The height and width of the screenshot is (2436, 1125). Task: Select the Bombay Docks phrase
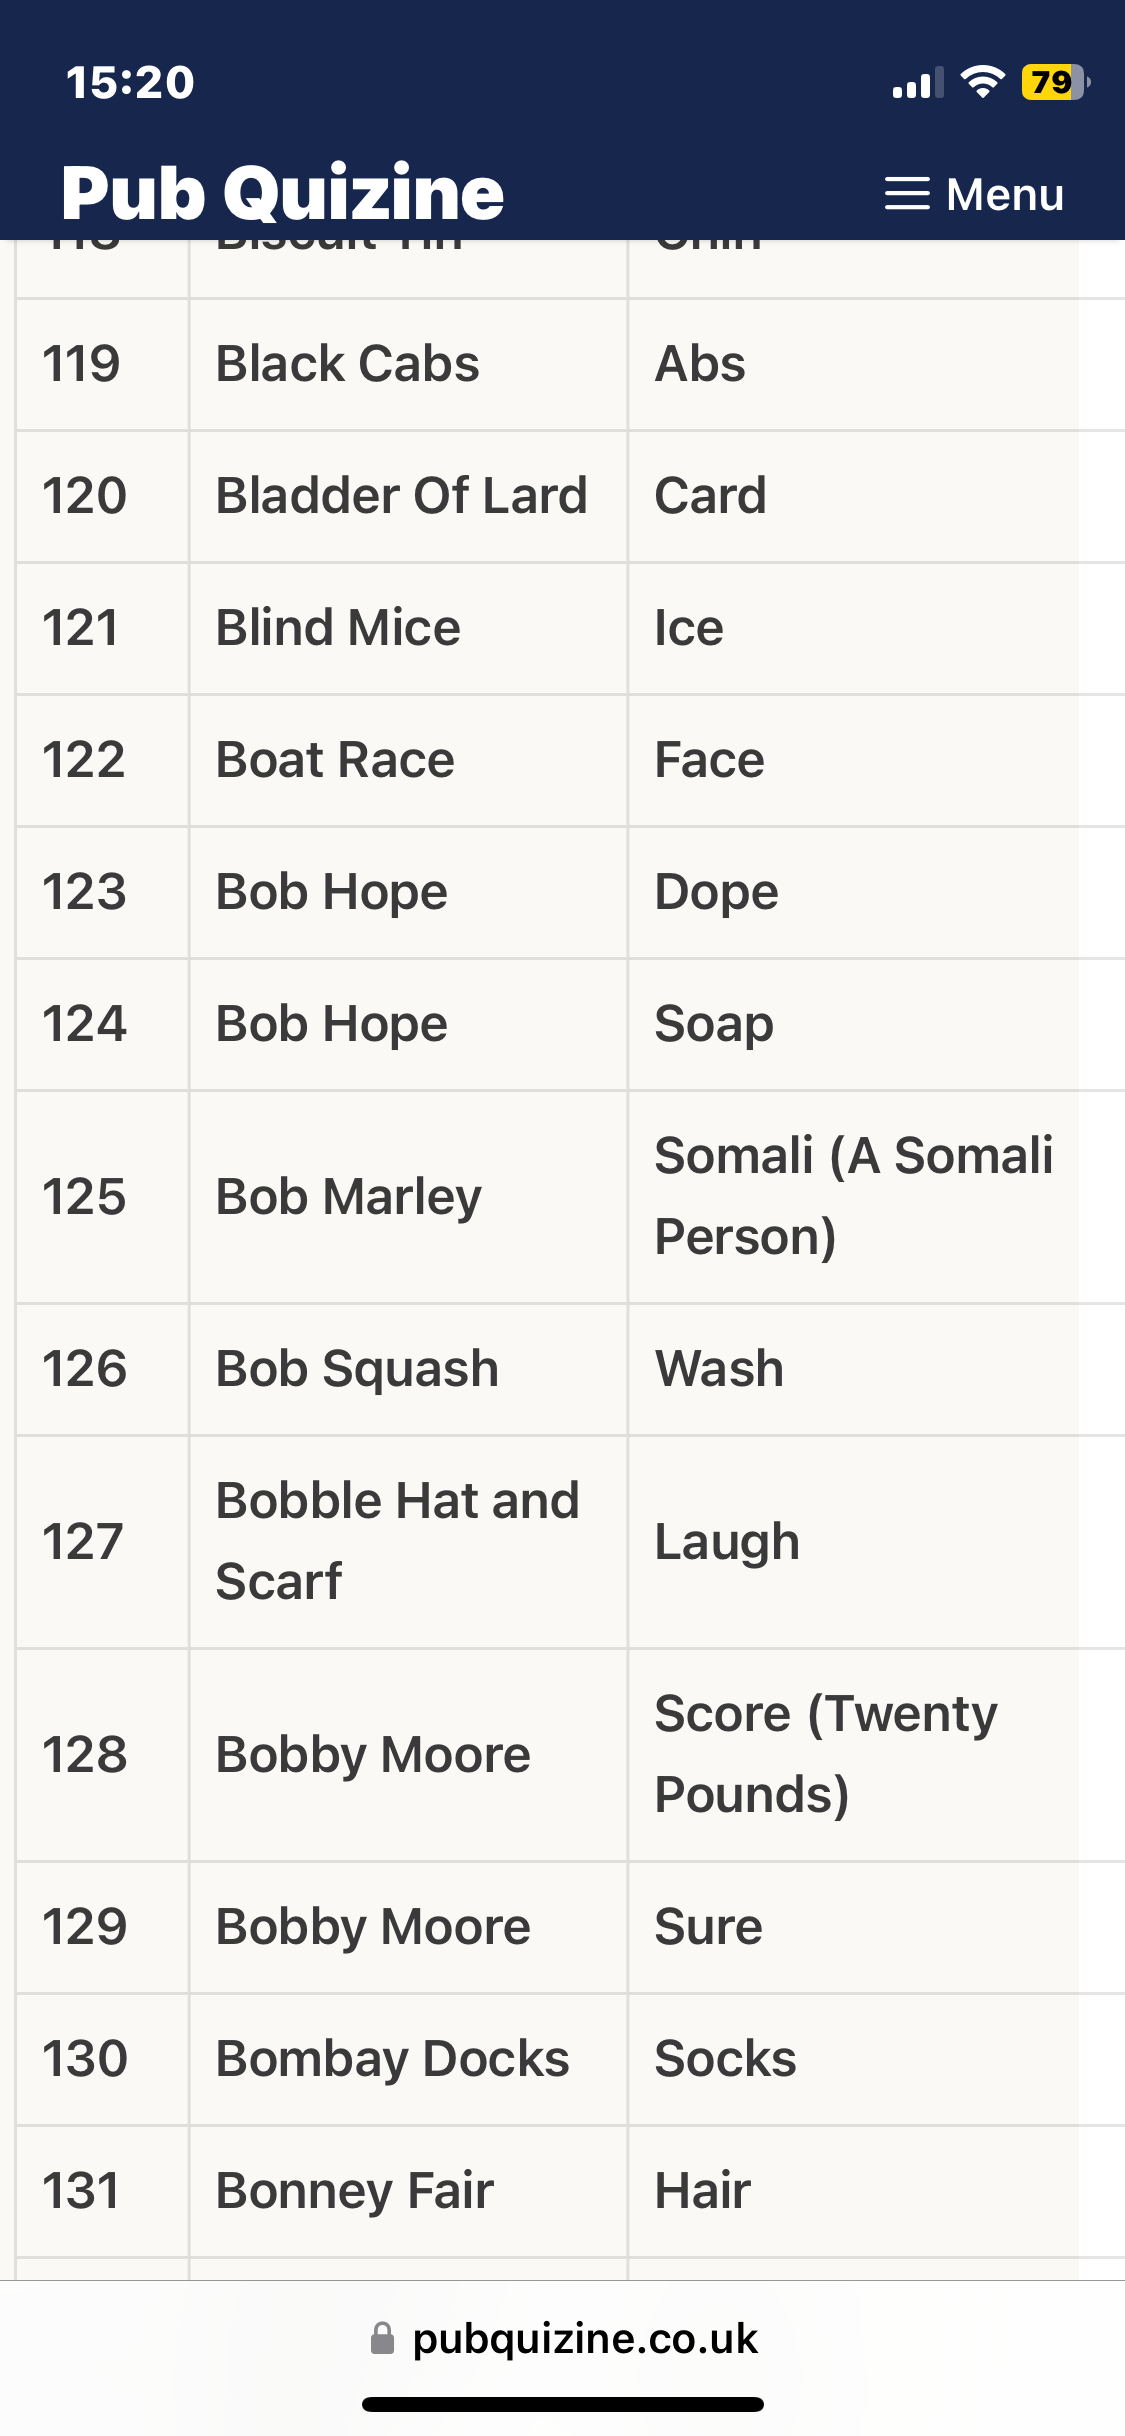point(392,2059)
